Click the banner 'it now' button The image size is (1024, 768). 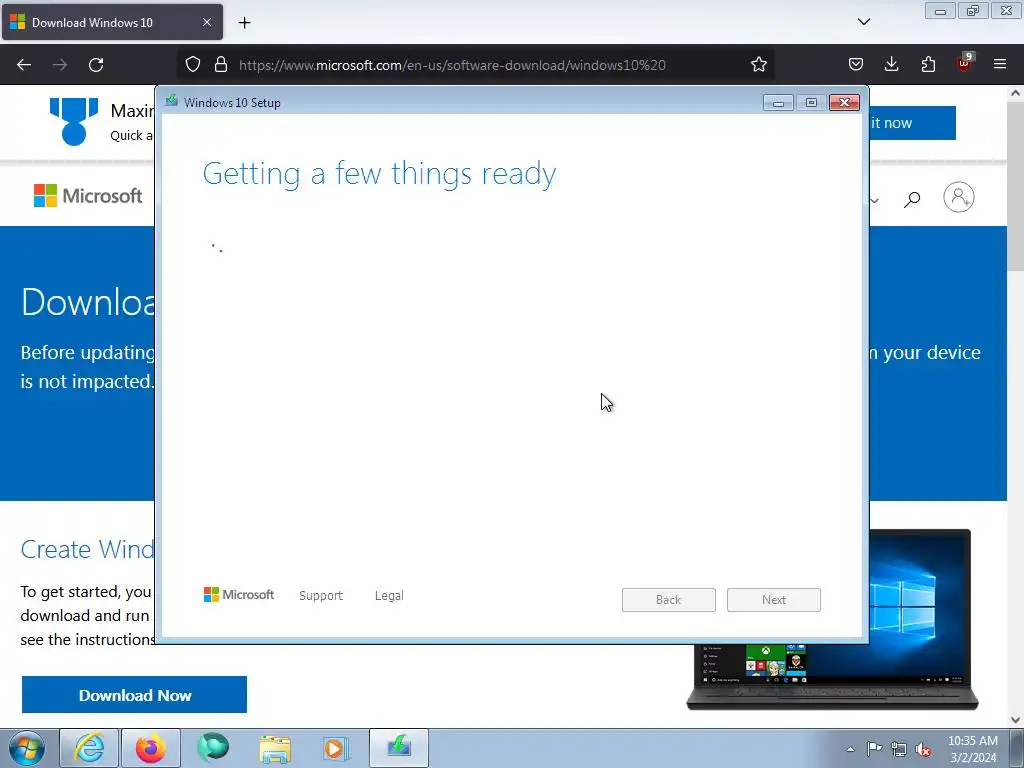pyautogui.click(x=912, y=123)
